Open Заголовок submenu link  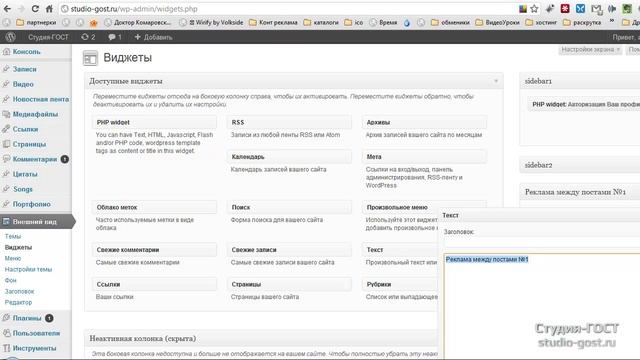tap(19, 291)
